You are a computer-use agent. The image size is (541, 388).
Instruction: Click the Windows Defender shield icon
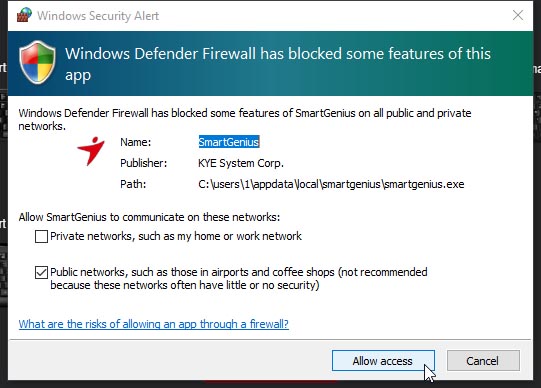click(x=37, y=62)
